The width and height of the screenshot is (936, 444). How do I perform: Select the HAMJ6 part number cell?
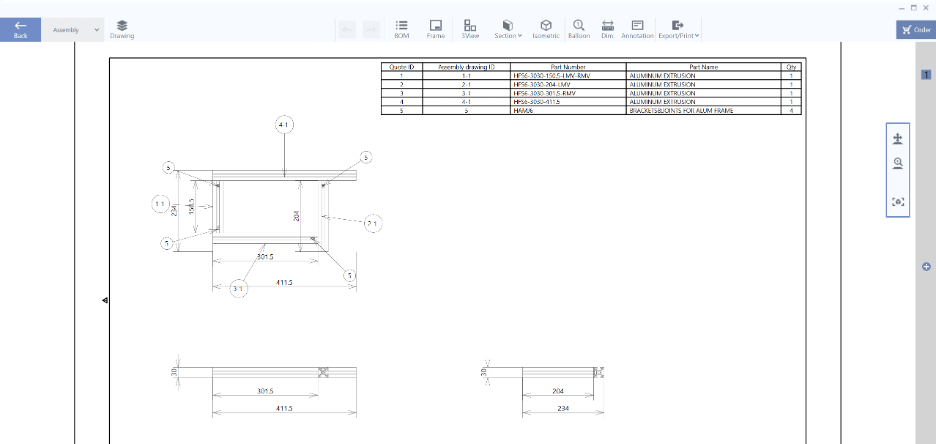click(568, 110)
